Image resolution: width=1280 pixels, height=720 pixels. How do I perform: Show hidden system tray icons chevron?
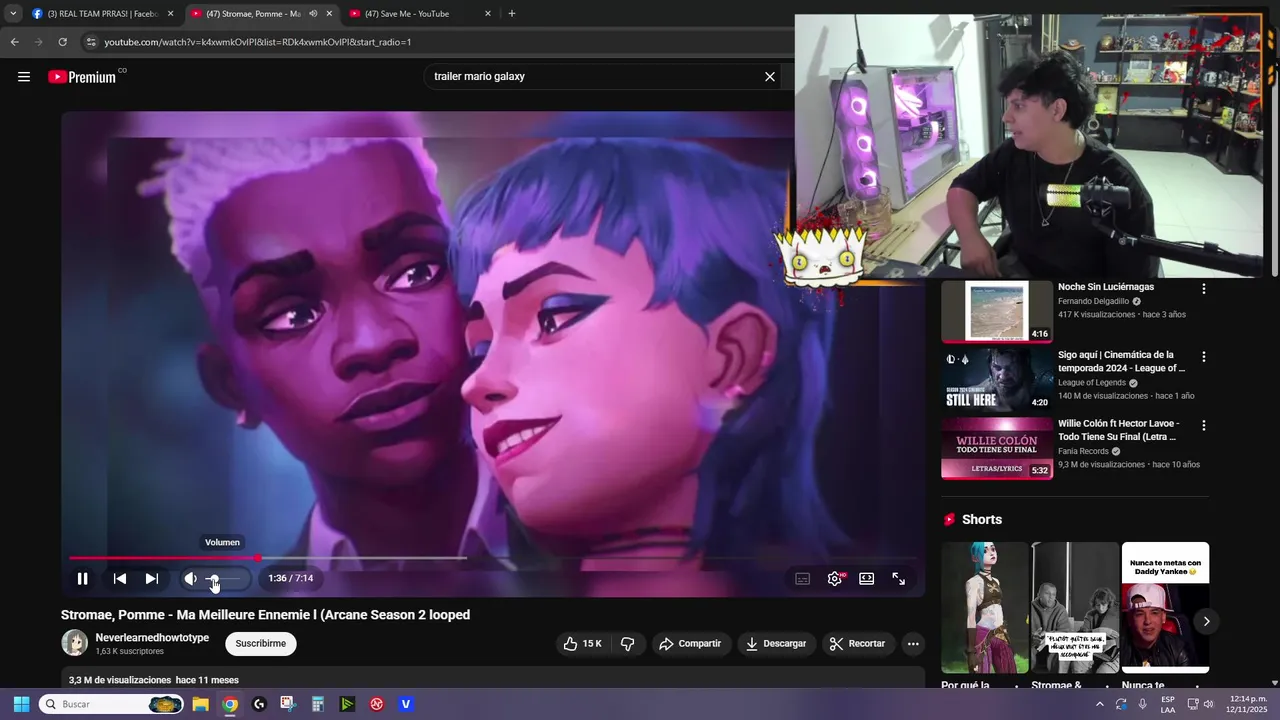(x=1100, y=704)
